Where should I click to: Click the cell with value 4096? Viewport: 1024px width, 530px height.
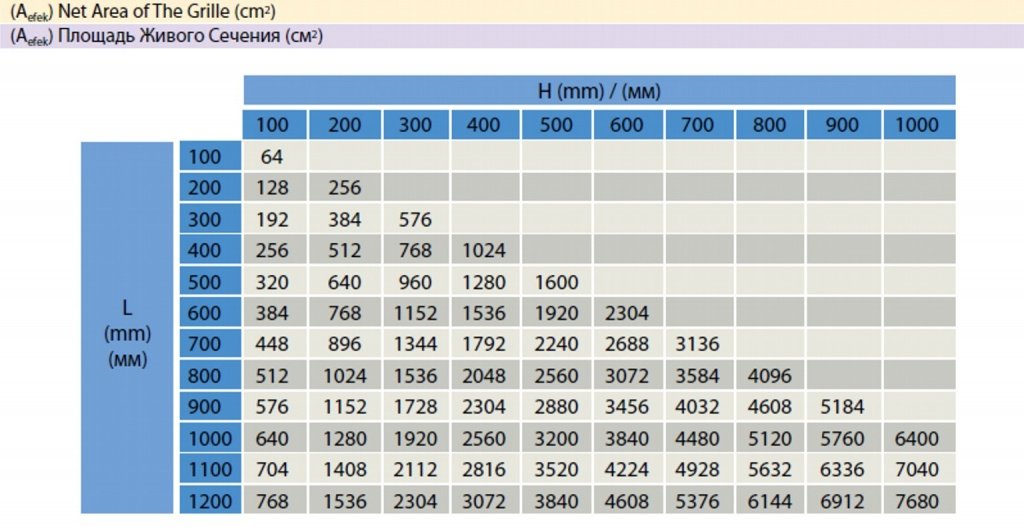770,376
